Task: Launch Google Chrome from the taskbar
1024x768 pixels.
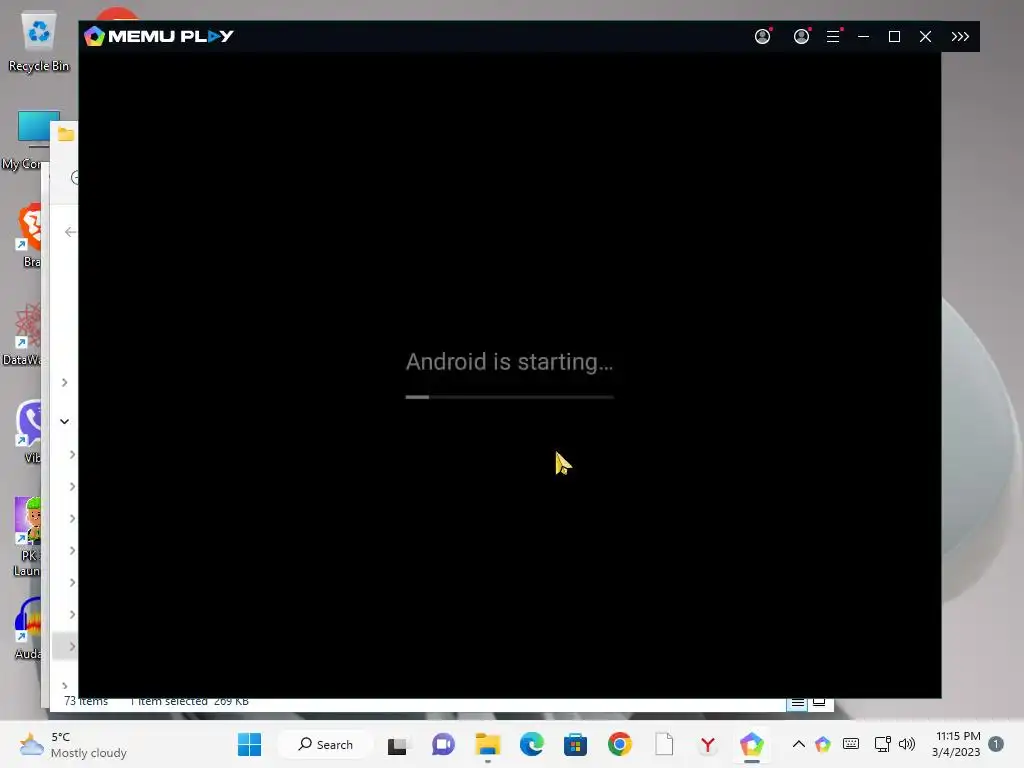Action: (620, 744)
